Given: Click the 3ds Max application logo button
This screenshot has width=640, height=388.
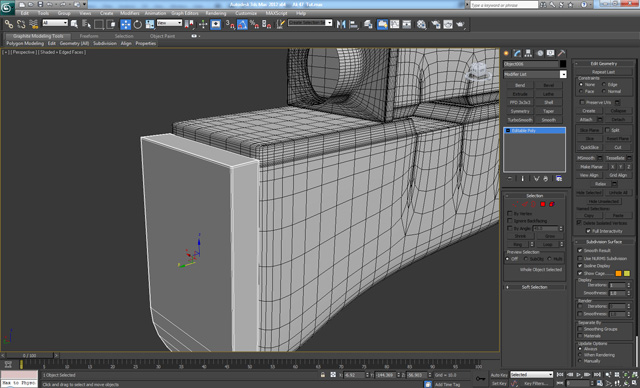Looking at the screenshot, I should tap(7, 7).
